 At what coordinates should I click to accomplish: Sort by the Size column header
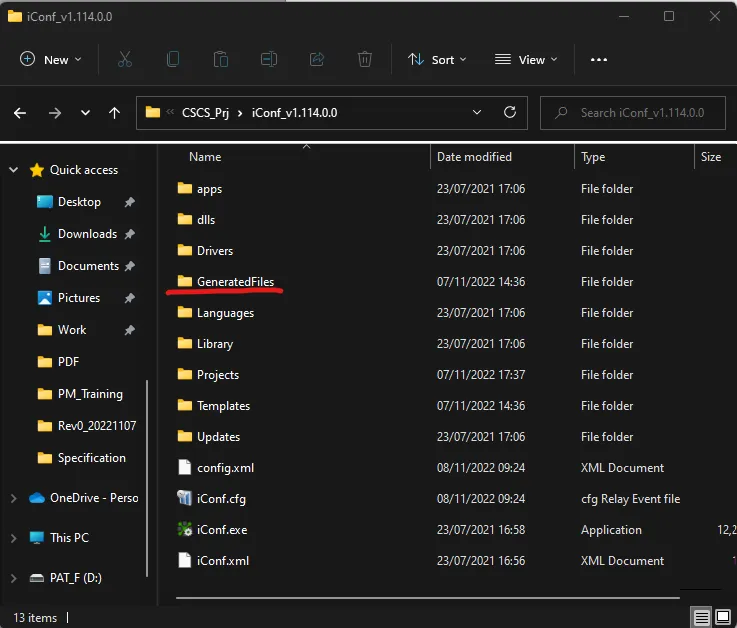[x=711, y=157]
